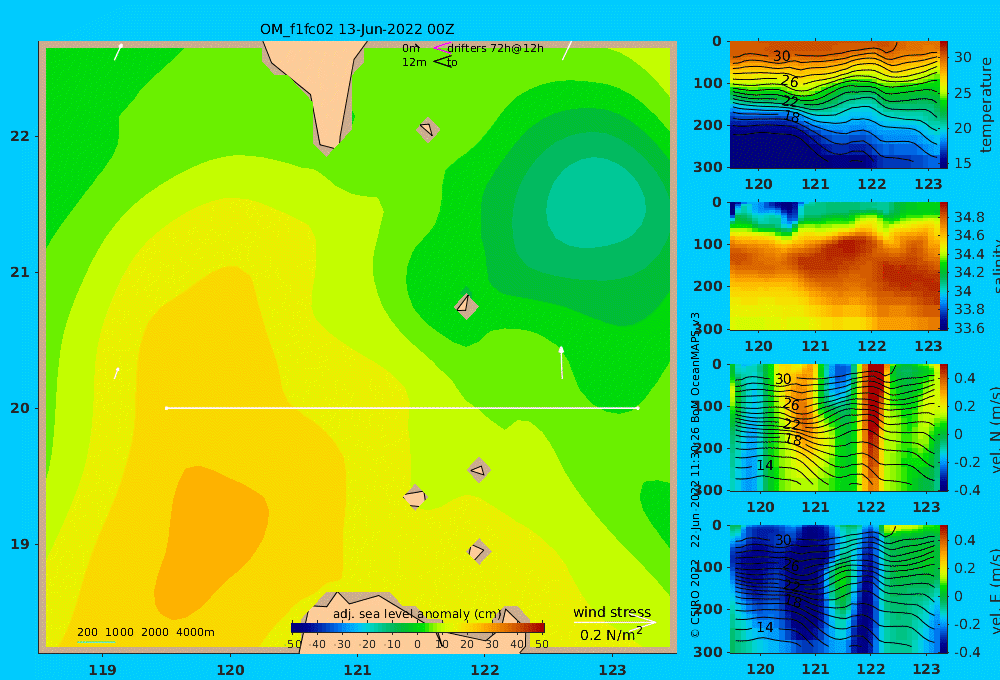Click the island marker at 22N near 121.5E
The width and height of the screenshot is (1000, 680).
pos(428,129)
